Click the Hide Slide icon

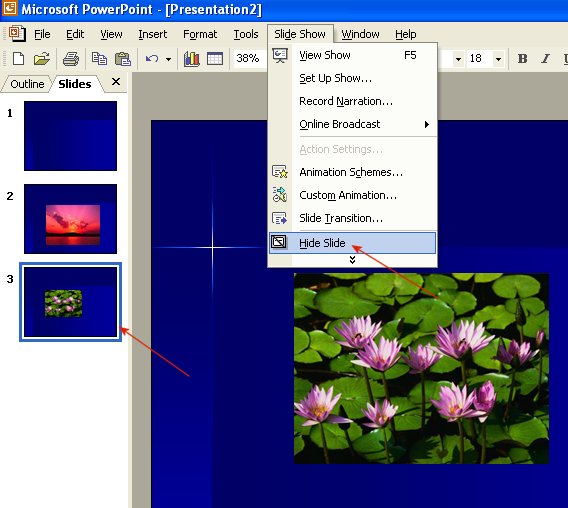click(x=279, y=242)
